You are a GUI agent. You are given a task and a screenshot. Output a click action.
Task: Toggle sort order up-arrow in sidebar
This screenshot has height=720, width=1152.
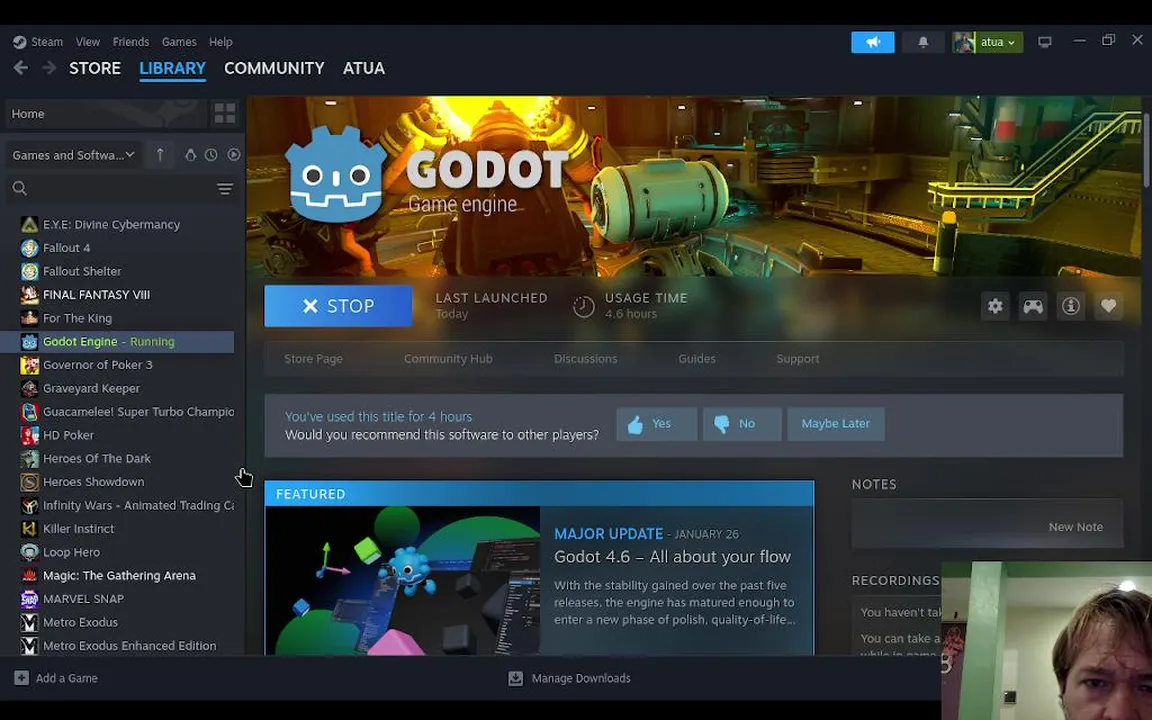point(160,154)
